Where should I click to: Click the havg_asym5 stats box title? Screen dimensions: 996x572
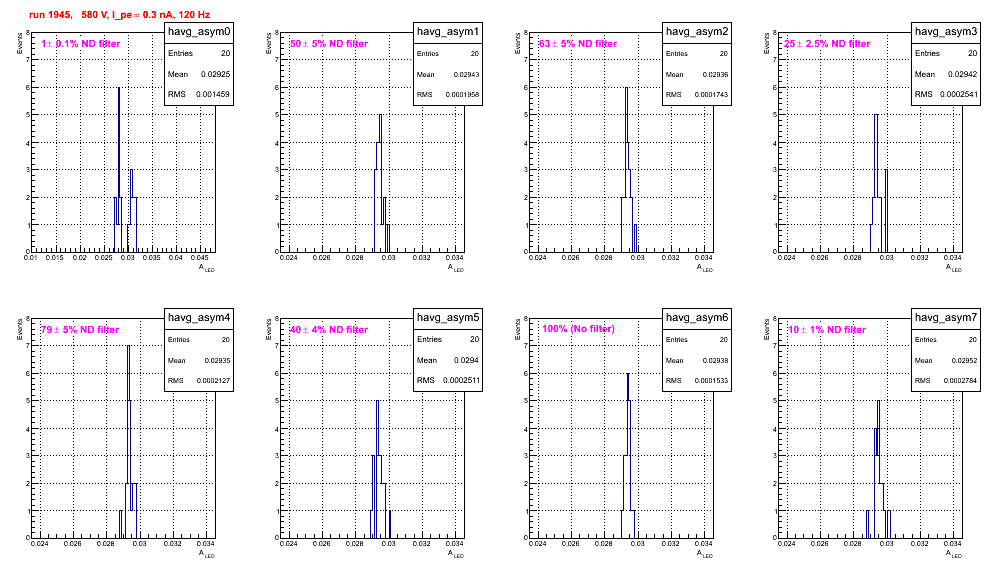448,318
